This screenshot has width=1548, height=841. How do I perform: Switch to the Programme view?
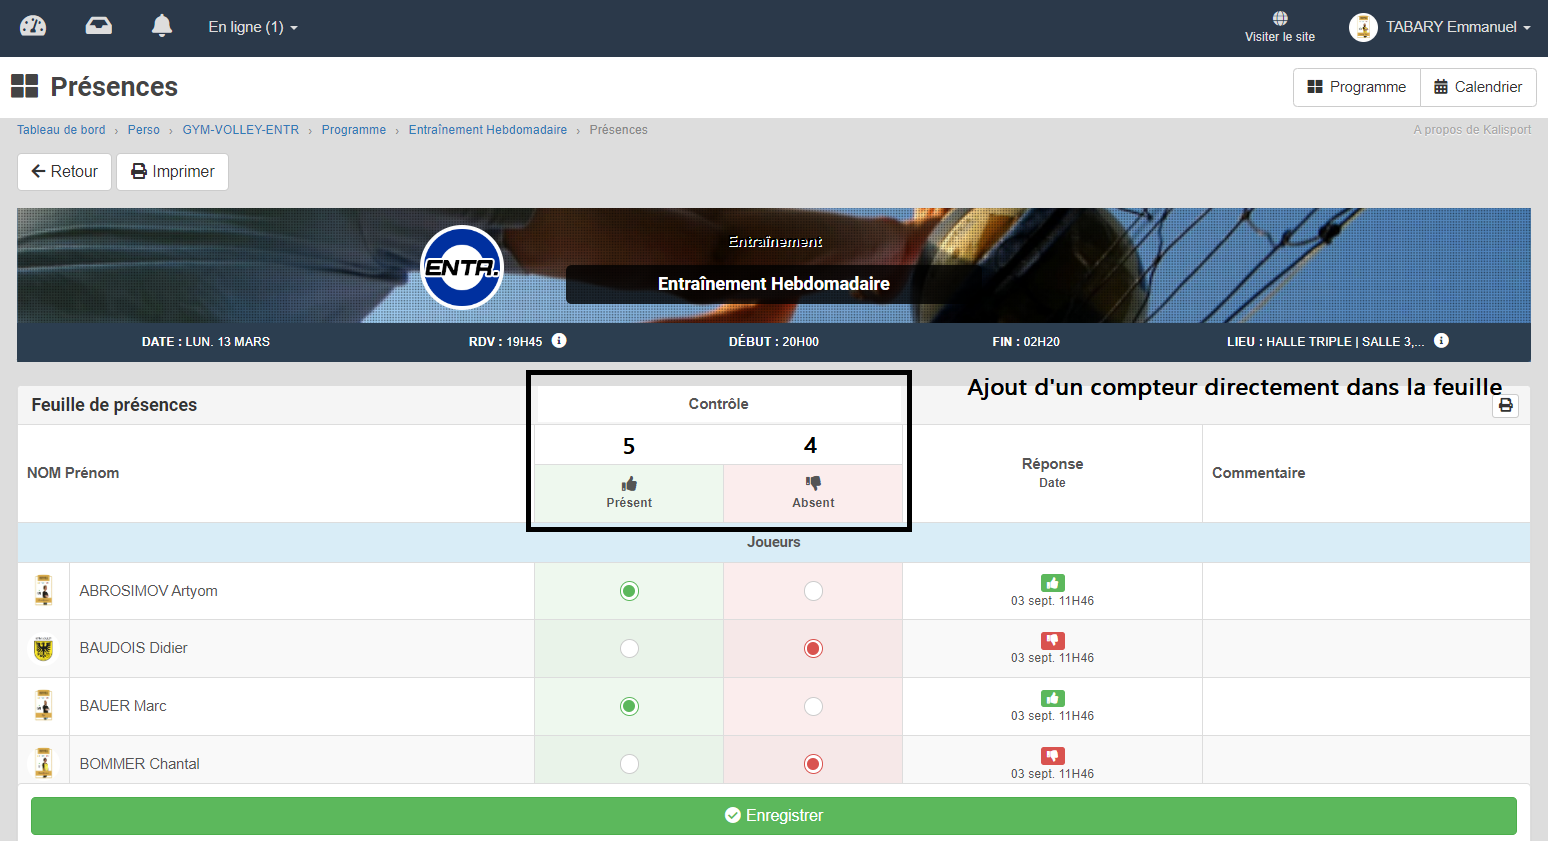(x=1356, y=87)
